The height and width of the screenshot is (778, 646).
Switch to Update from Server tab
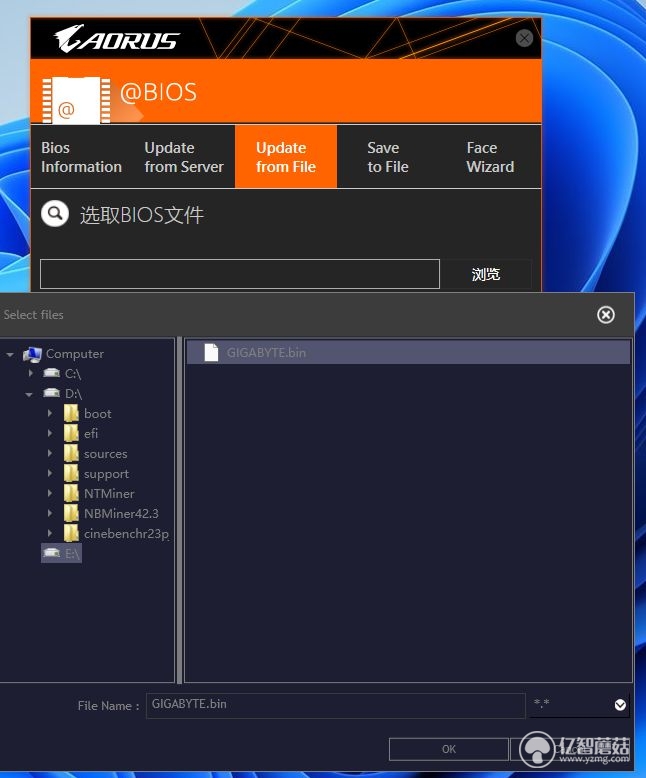pos(184,157)
